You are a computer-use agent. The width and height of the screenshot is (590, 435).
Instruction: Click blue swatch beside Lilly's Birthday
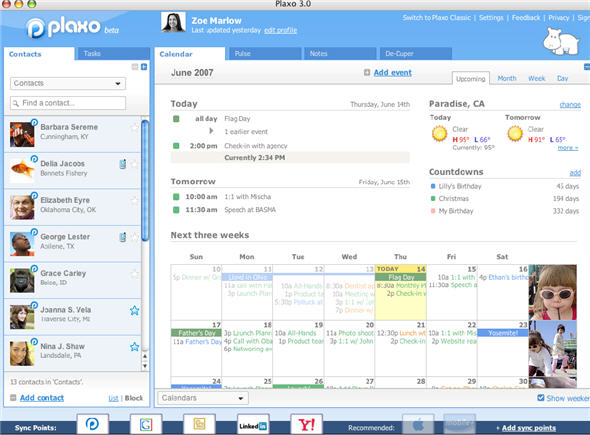click(433, 186)
